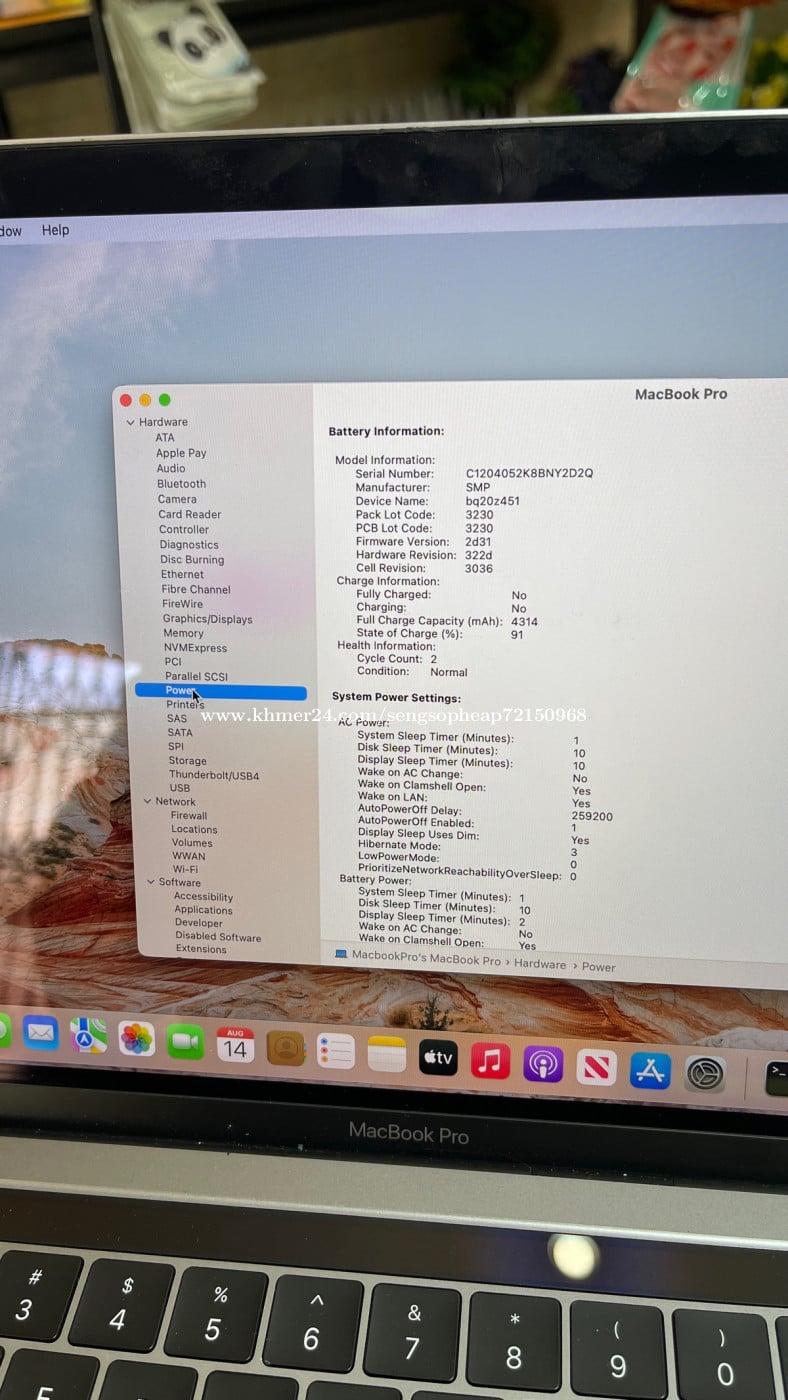The image size is (788, 1400).
Task: Click the computer icon in path bar
Action: 341,955
